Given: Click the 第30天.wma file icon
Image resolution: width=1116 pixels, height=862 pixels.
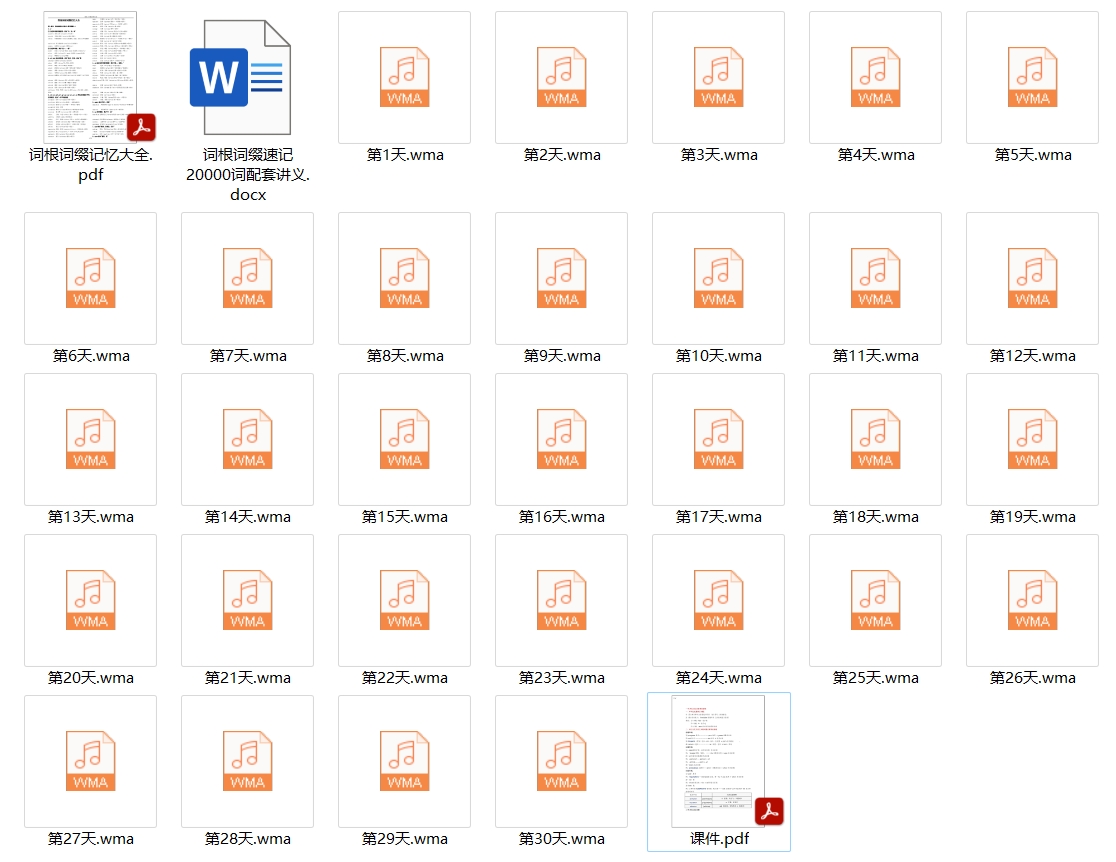Looking at the screenshot, I should [561, 761].
